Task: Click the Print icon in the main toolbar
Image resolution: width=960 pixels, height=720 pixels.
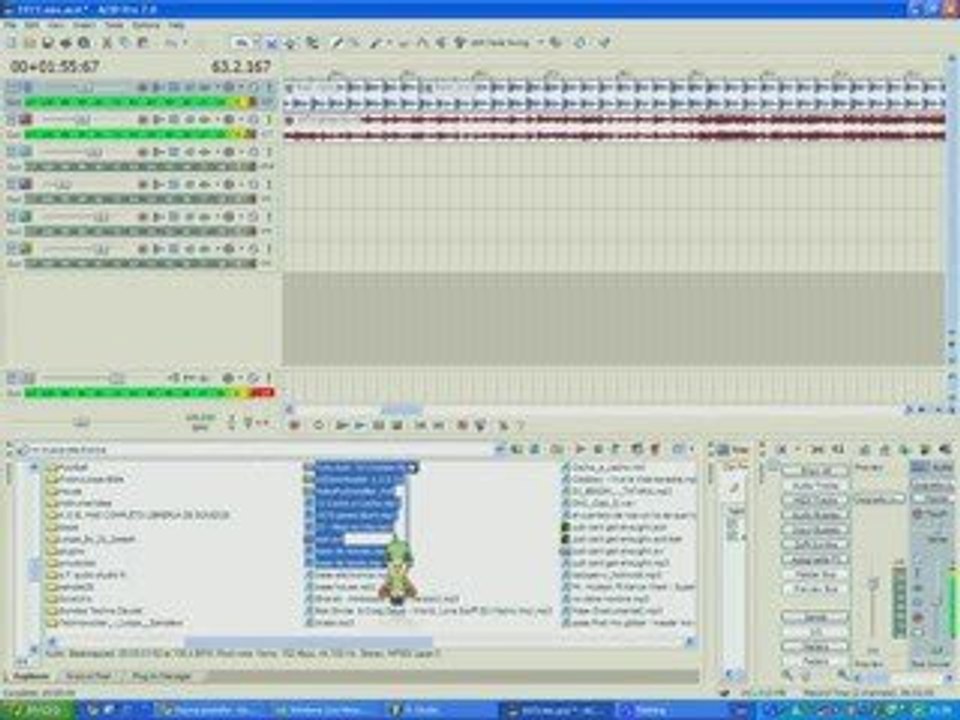Action: pos(67,43)
